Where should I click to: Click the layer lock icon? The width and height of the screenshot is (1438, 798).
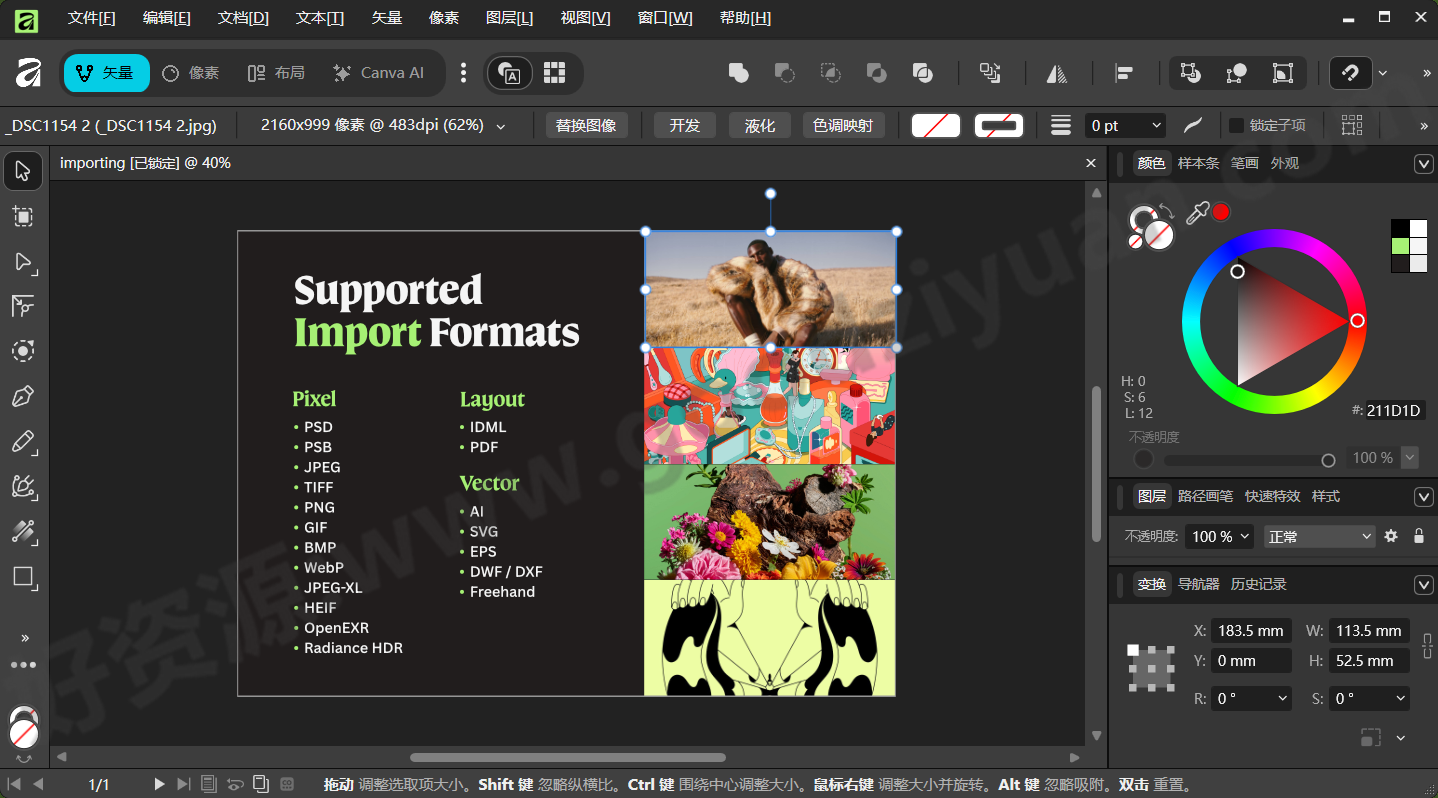pyautogui.click(x=1418, y=536)
